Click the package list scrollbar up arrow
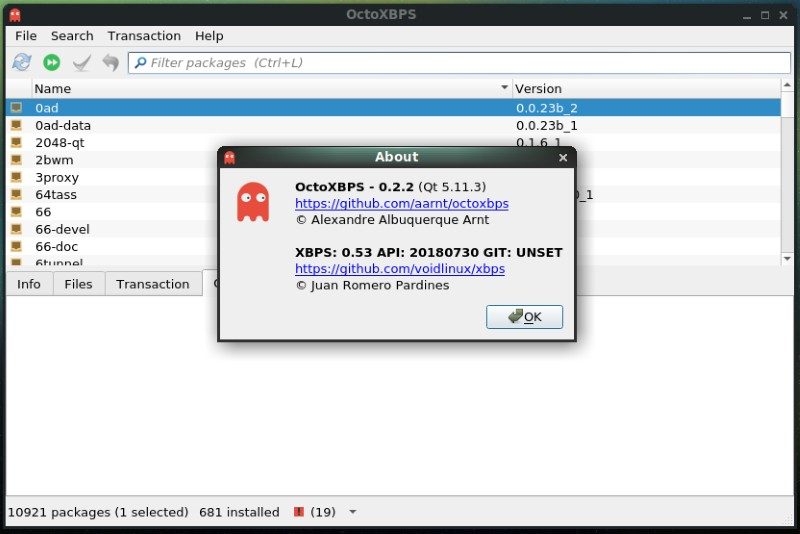The height and width of the screenshot is (534, 800). coord(787,85)
